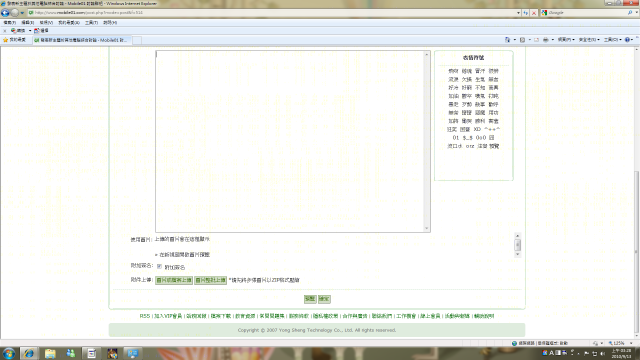640x360 pixels.
Task: Expand the address bar history dropdown arrow
Action: (x=518, y=13)
